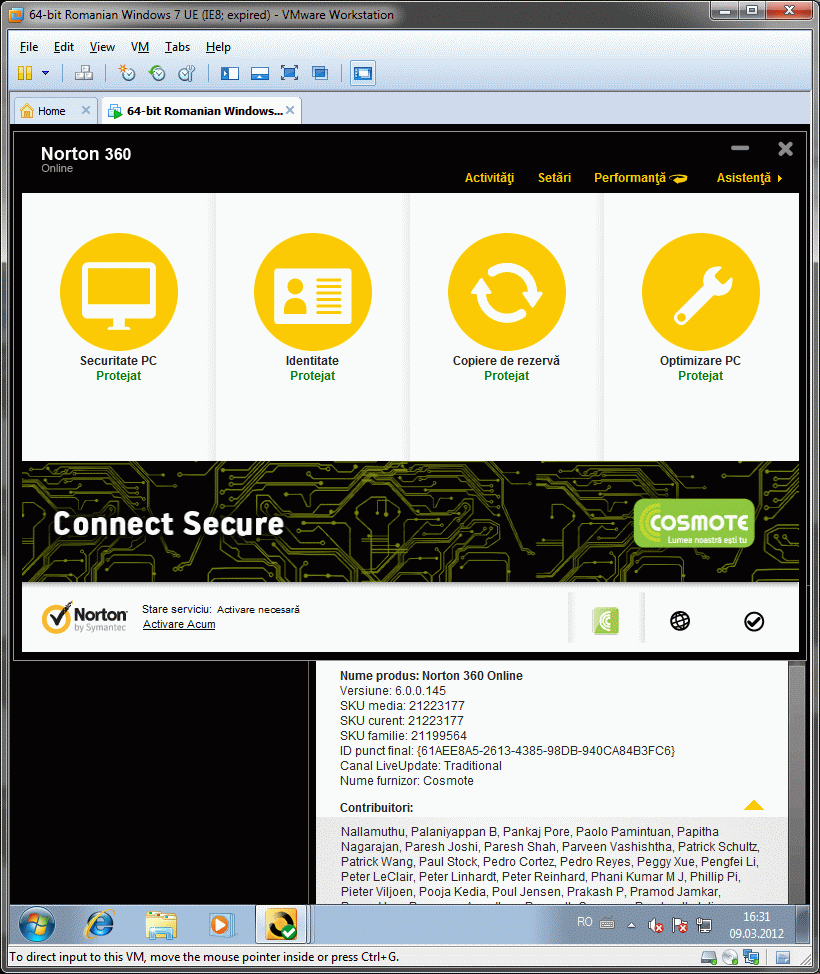Open the Identitate ID card icon
Viewport: 820px width, 974px height.
312,291
